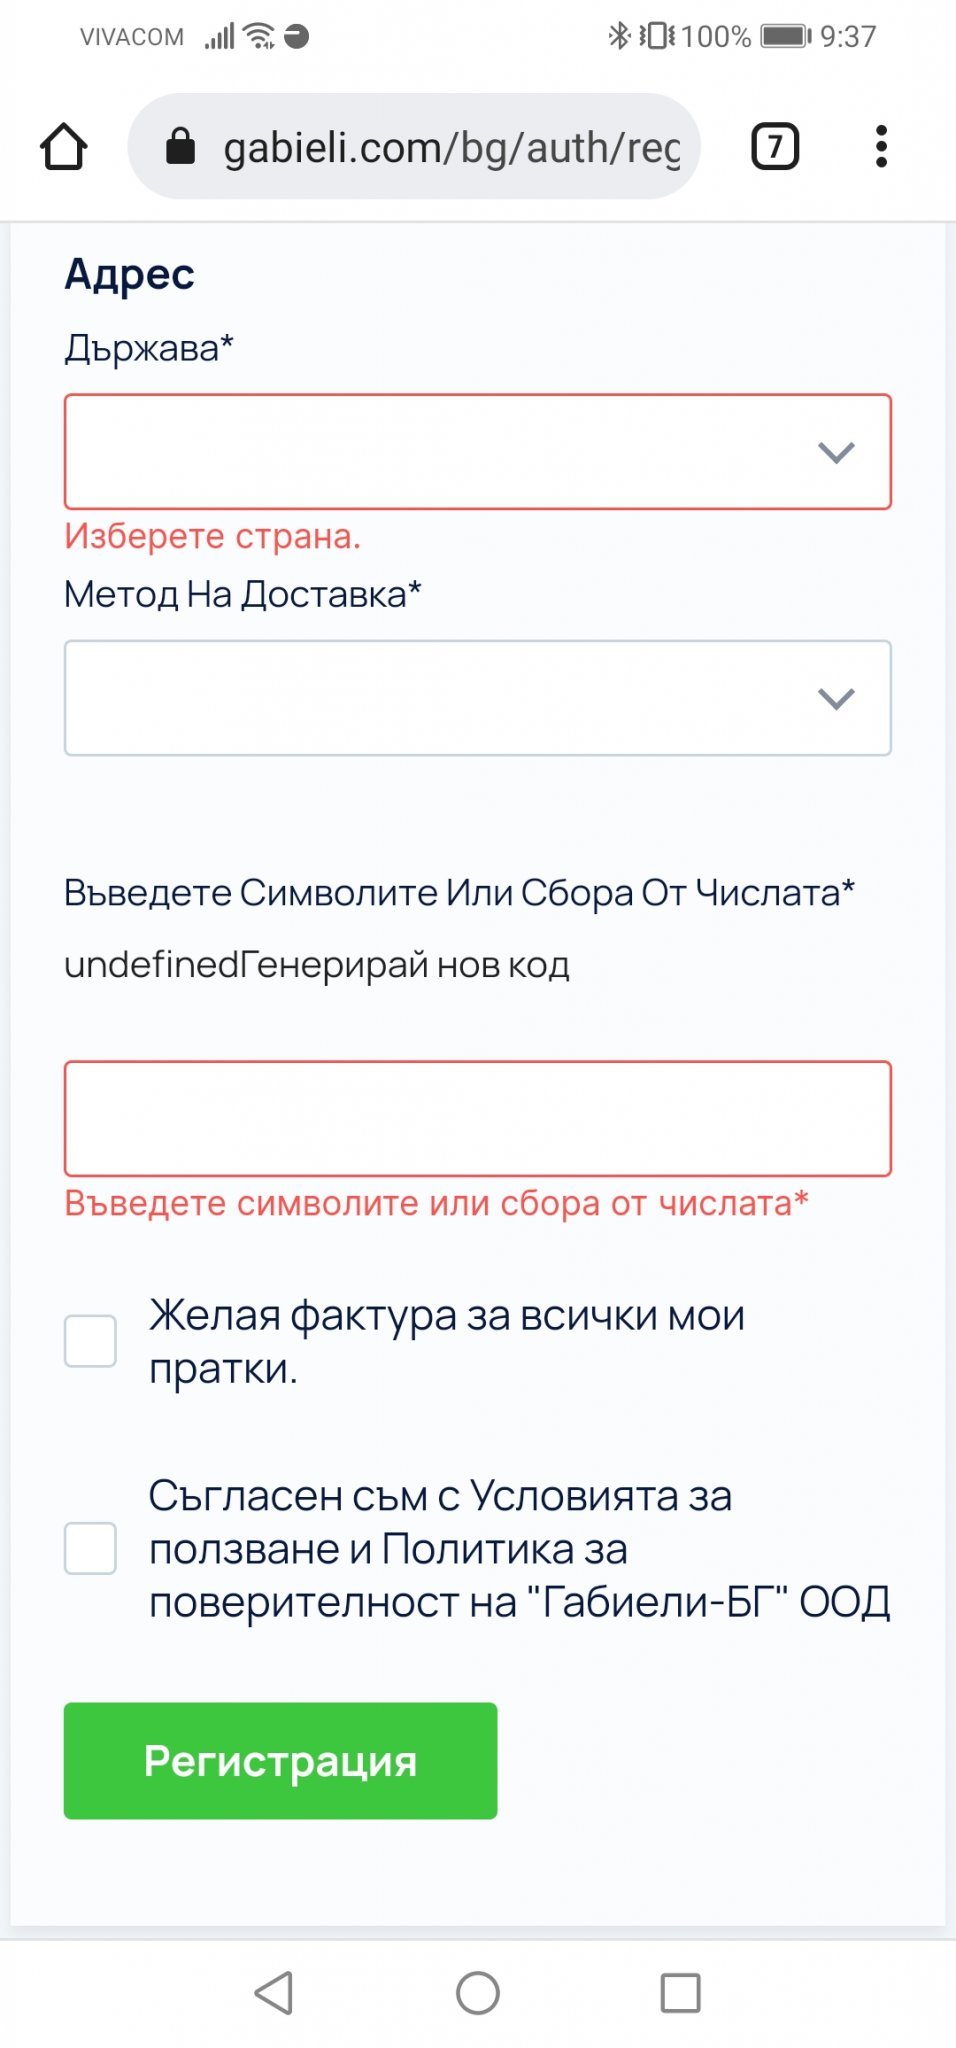Tap the Wi-Fi signal status icon
This screenshot has width=956, height=2048.
pyautogui.click(x=260, y=36)
